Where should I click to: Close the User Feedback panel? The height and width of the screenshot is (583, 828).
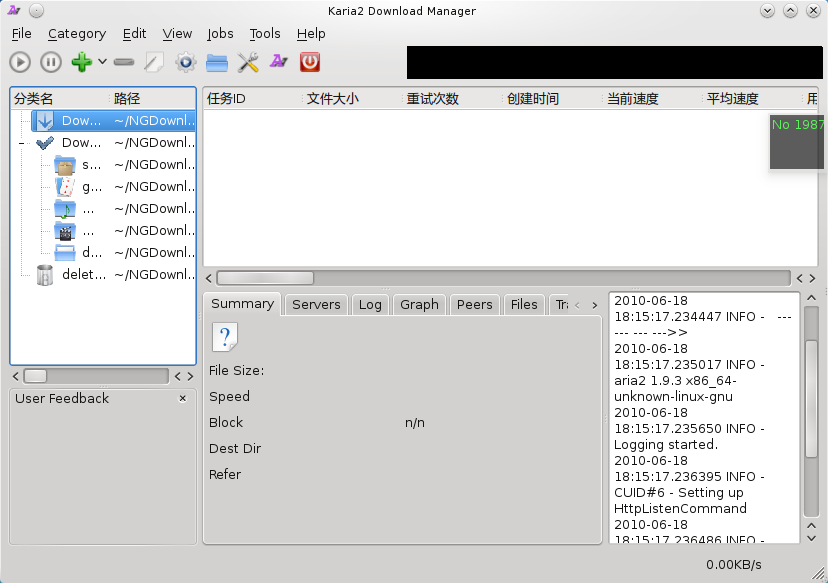click(183, 399)
